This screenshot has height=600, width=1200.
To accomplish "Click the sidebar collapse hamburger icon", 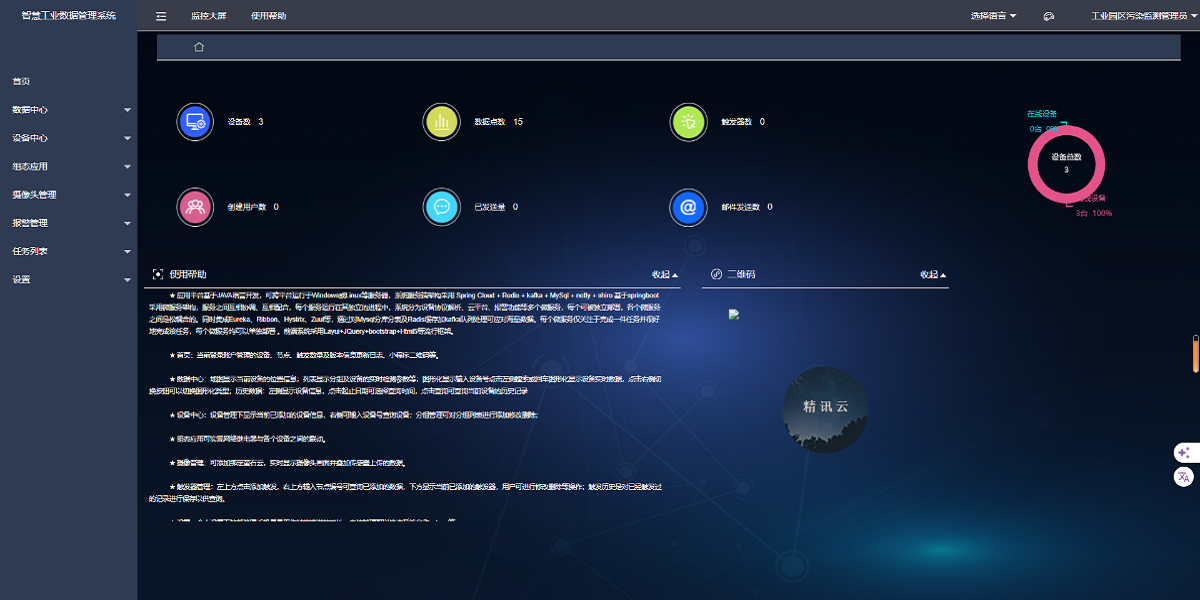I will click(161, 16).
